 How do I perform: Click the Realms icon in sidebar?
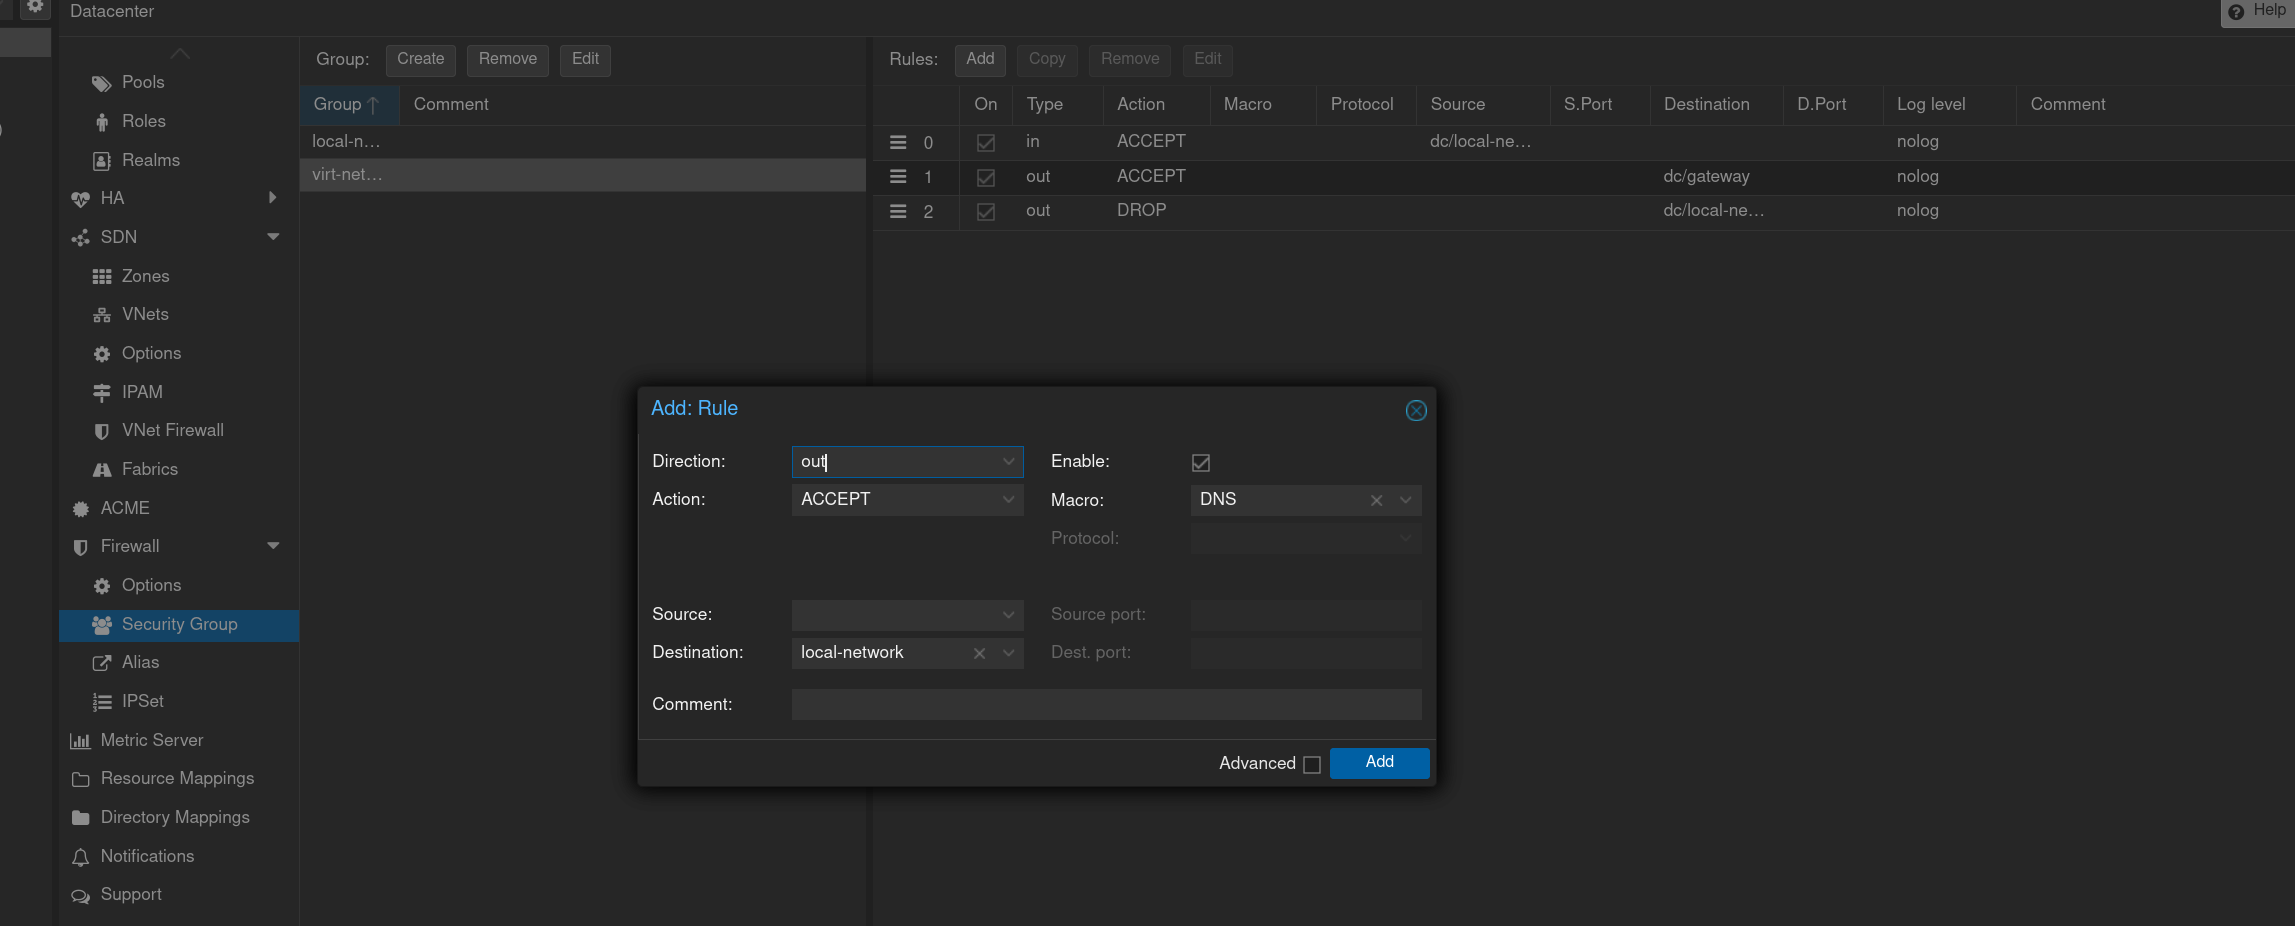101,161
